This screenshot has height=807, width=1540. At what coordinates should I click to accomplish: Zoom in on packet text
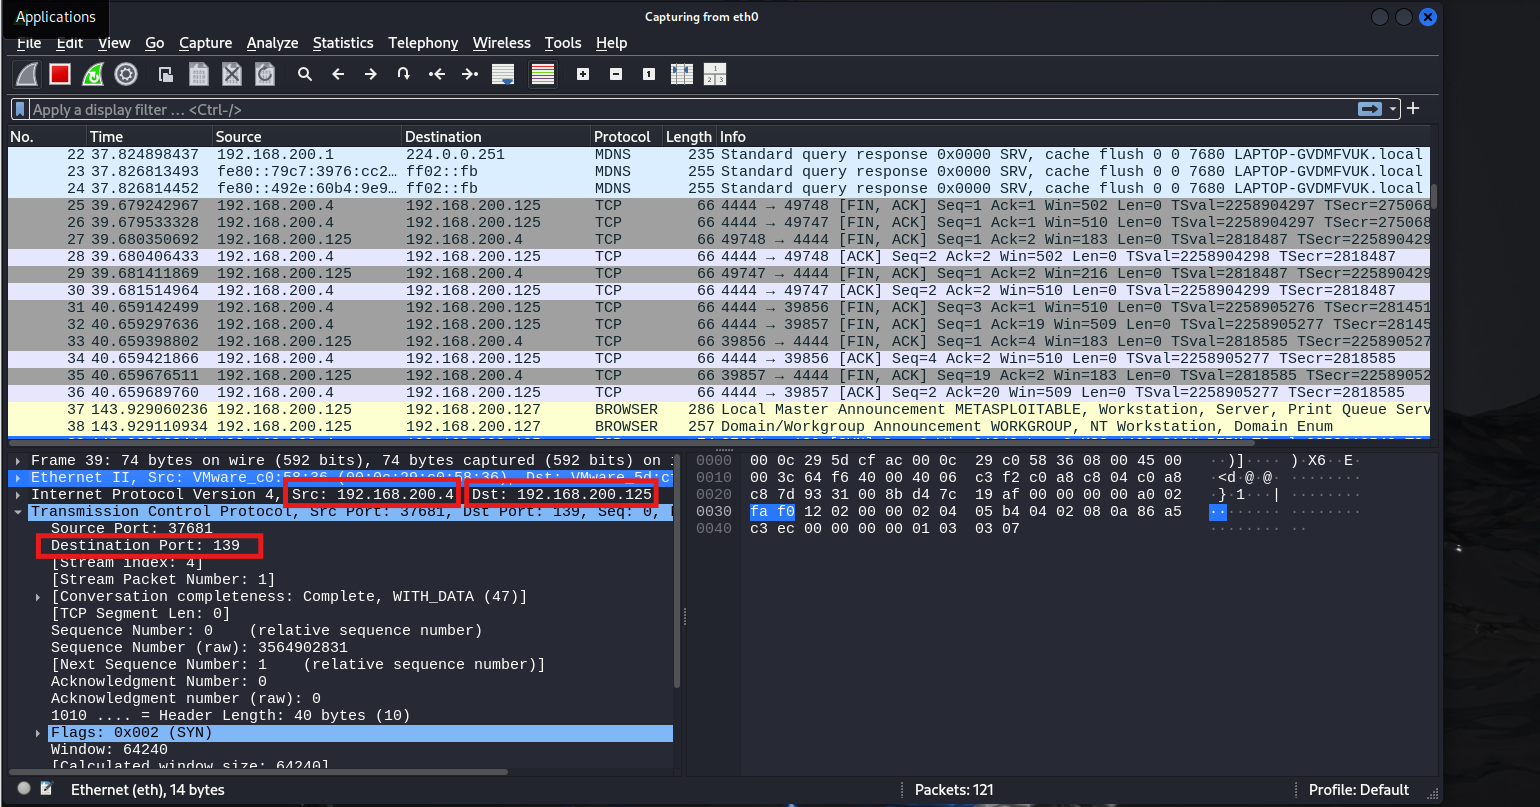tap(583, 74)
